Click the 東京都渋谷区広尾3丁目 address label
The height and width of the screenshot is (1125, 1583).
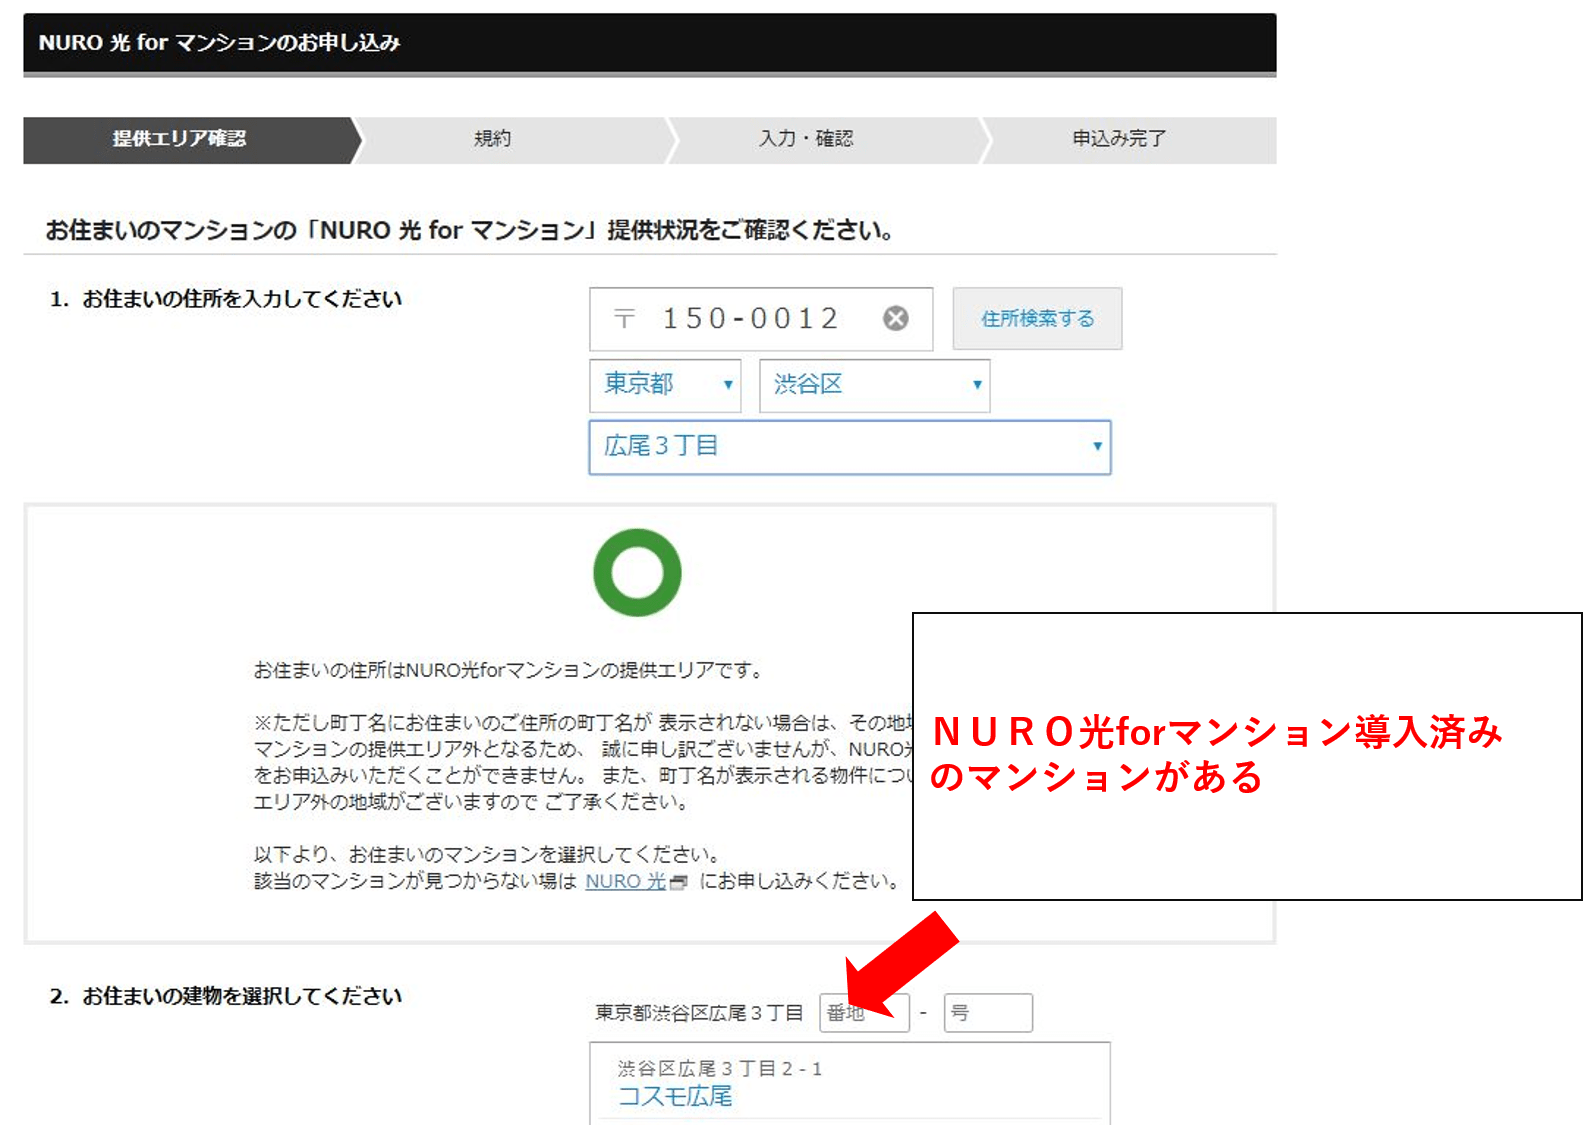[x=699, y=1013]
